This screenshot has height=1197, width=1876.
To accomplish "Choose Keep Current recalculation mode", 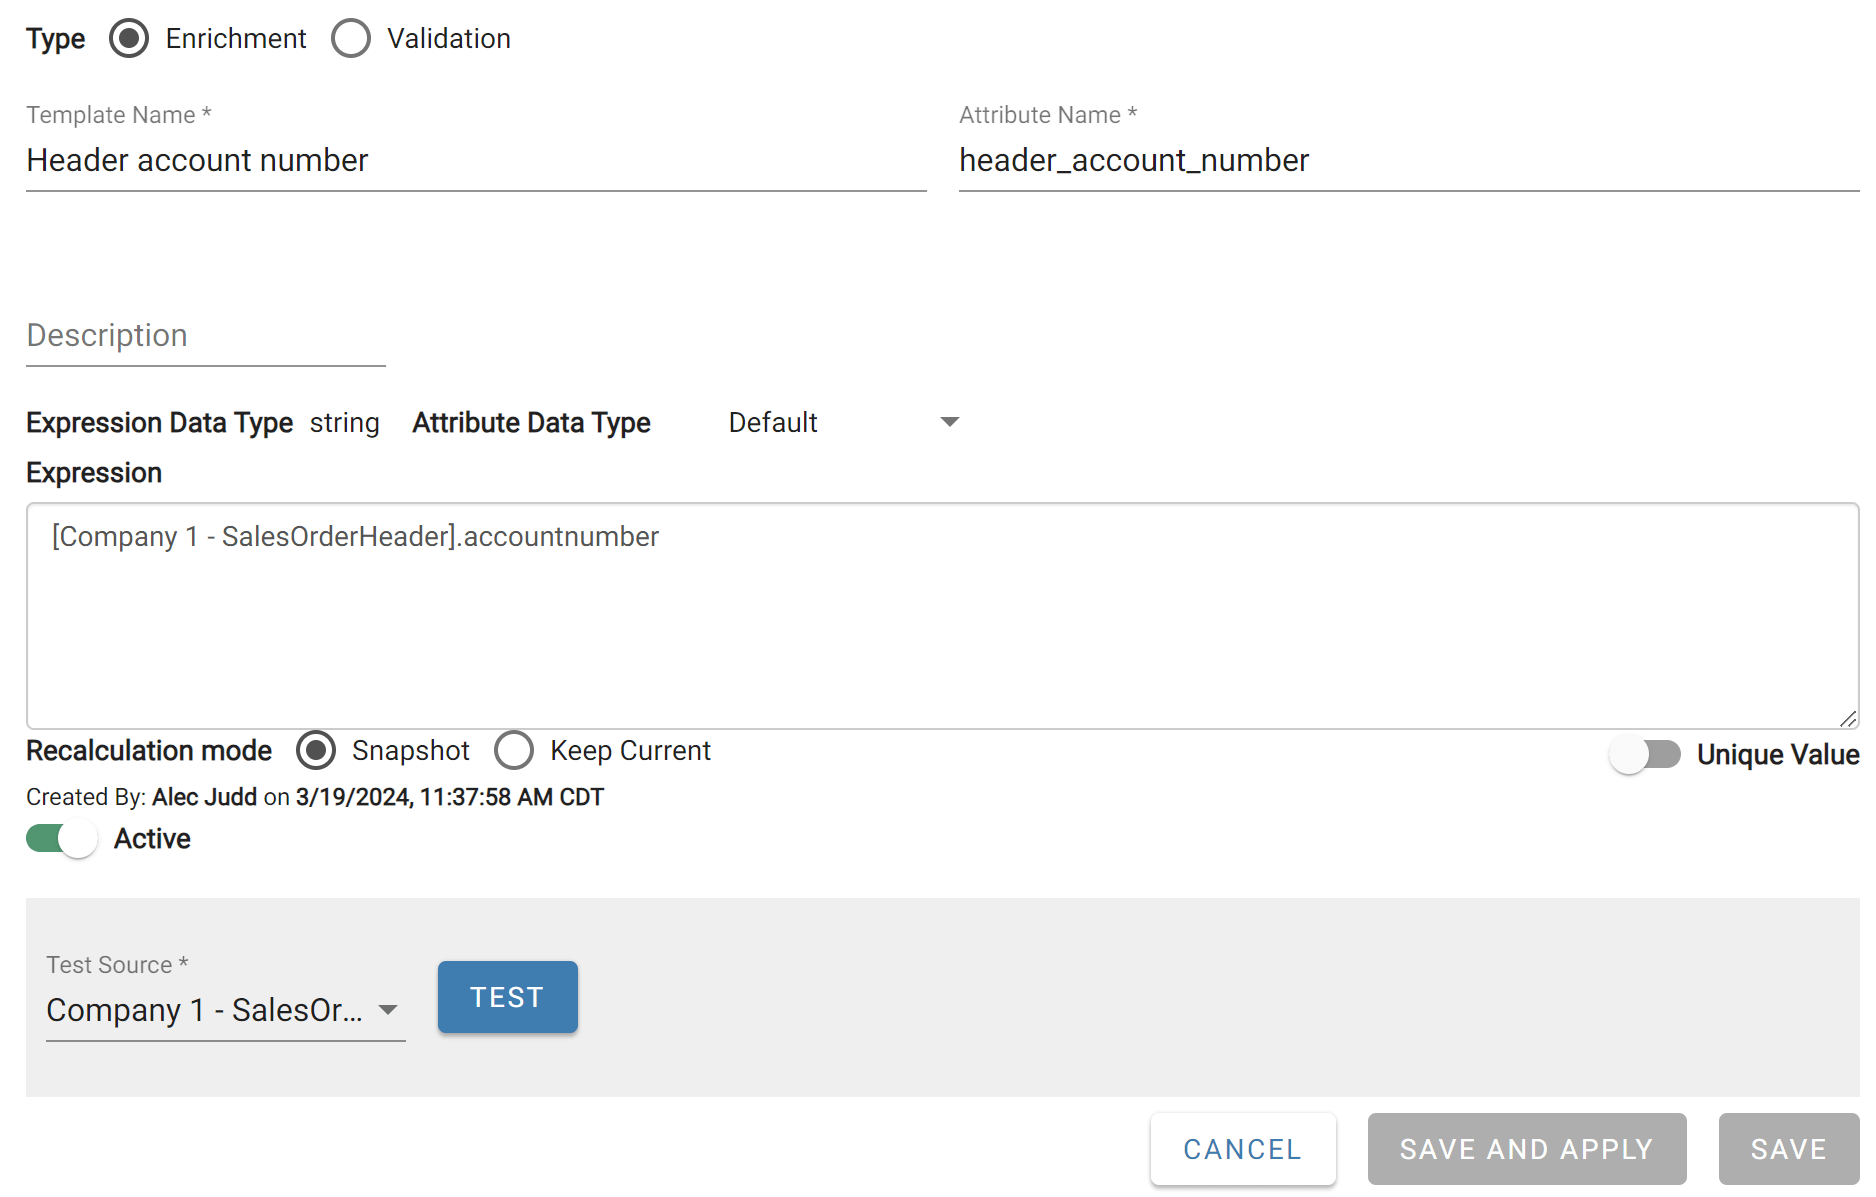I will [514, 751].
